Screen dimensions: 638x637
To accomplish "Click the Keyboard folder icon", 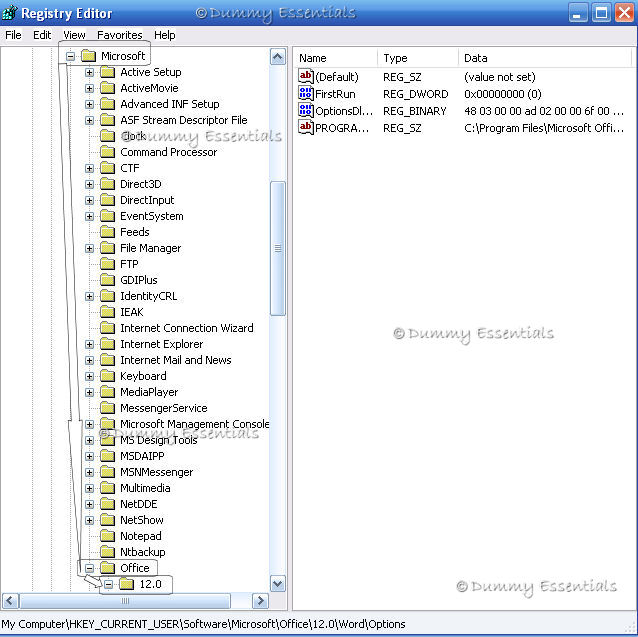I will (107, 376).
